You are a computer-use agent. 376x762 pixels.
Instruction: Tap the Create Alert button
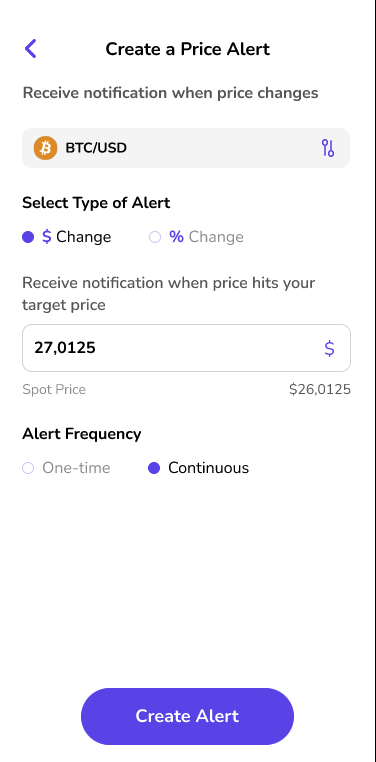pos(188,716)
